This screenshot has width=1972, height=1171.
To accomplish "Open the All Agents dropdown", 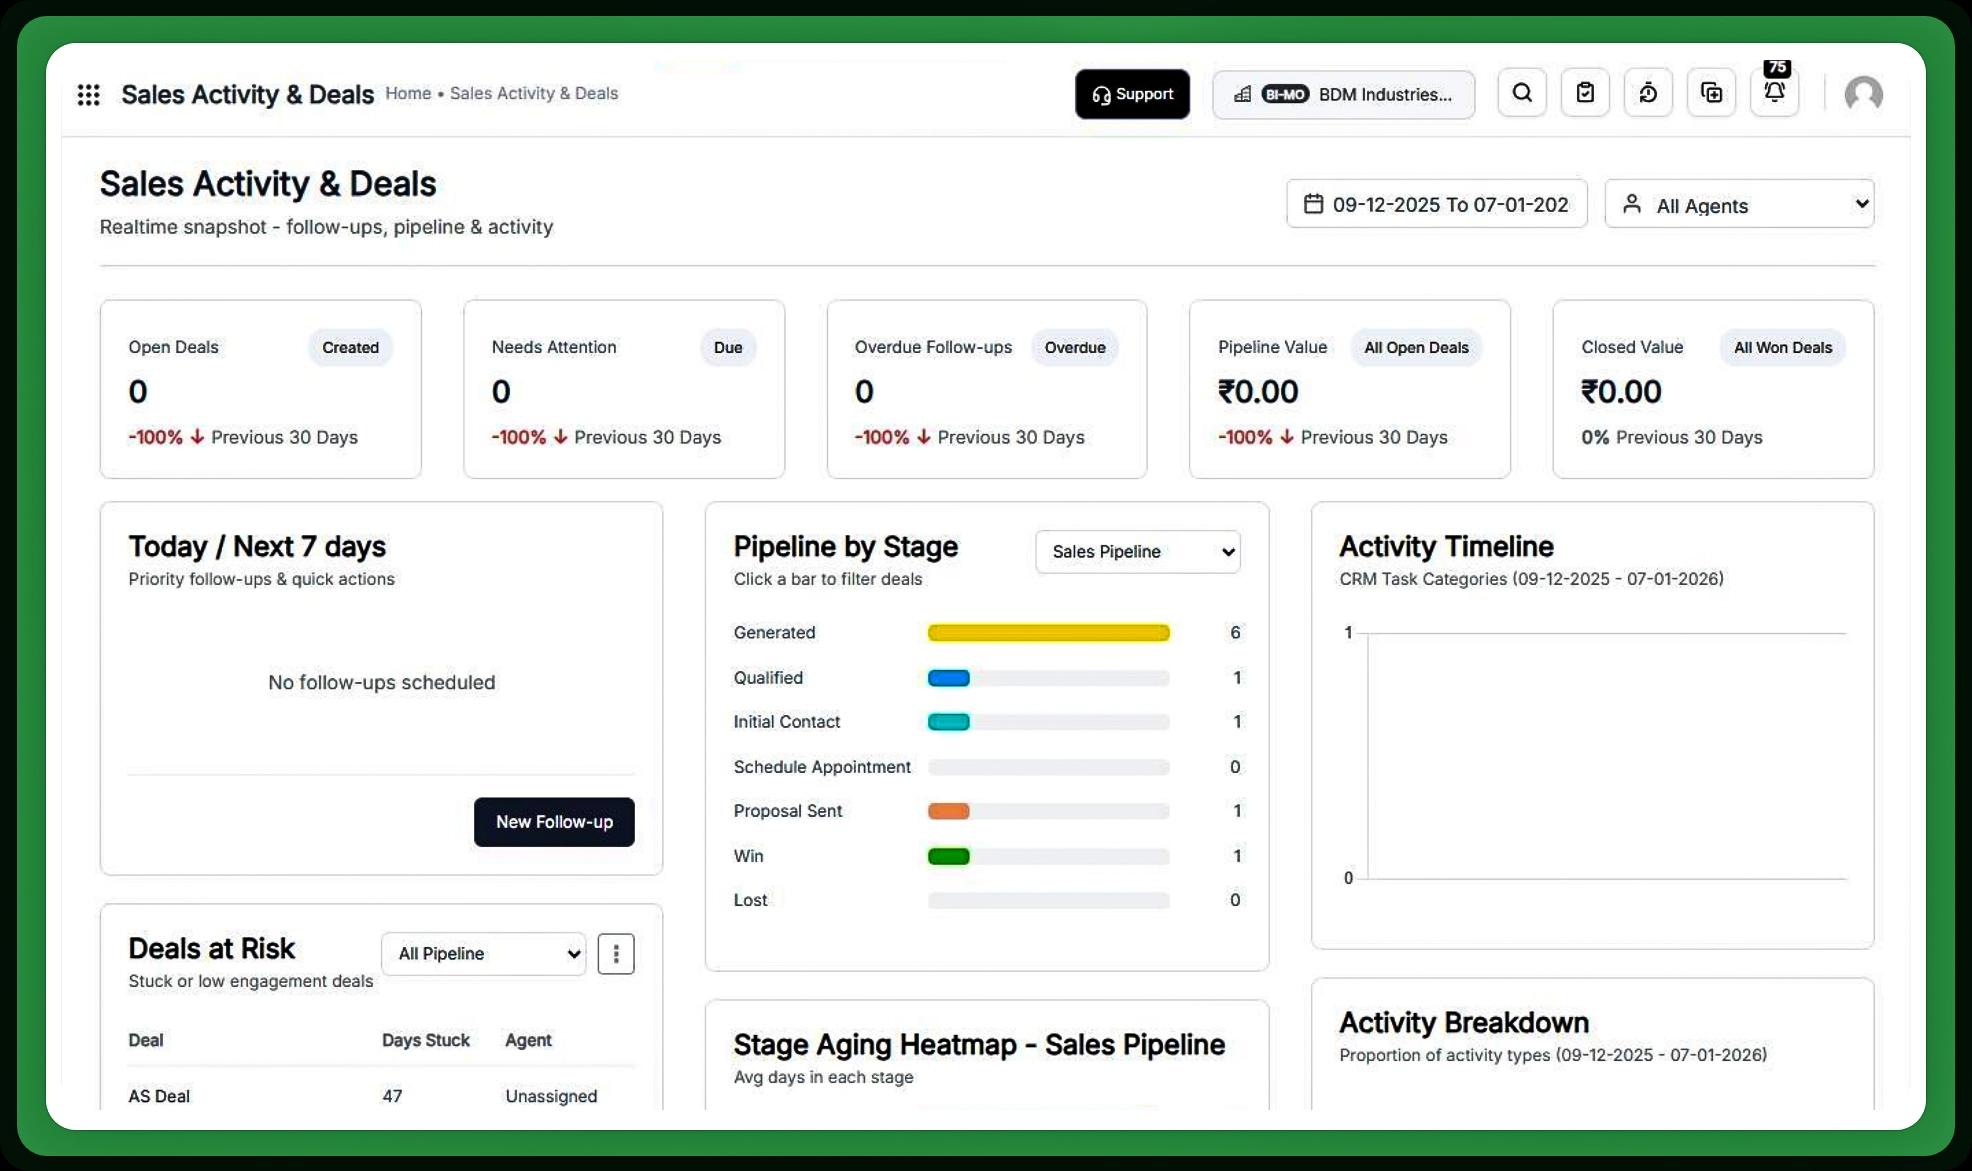I will pyautogui.click(x=1739, y=204).
